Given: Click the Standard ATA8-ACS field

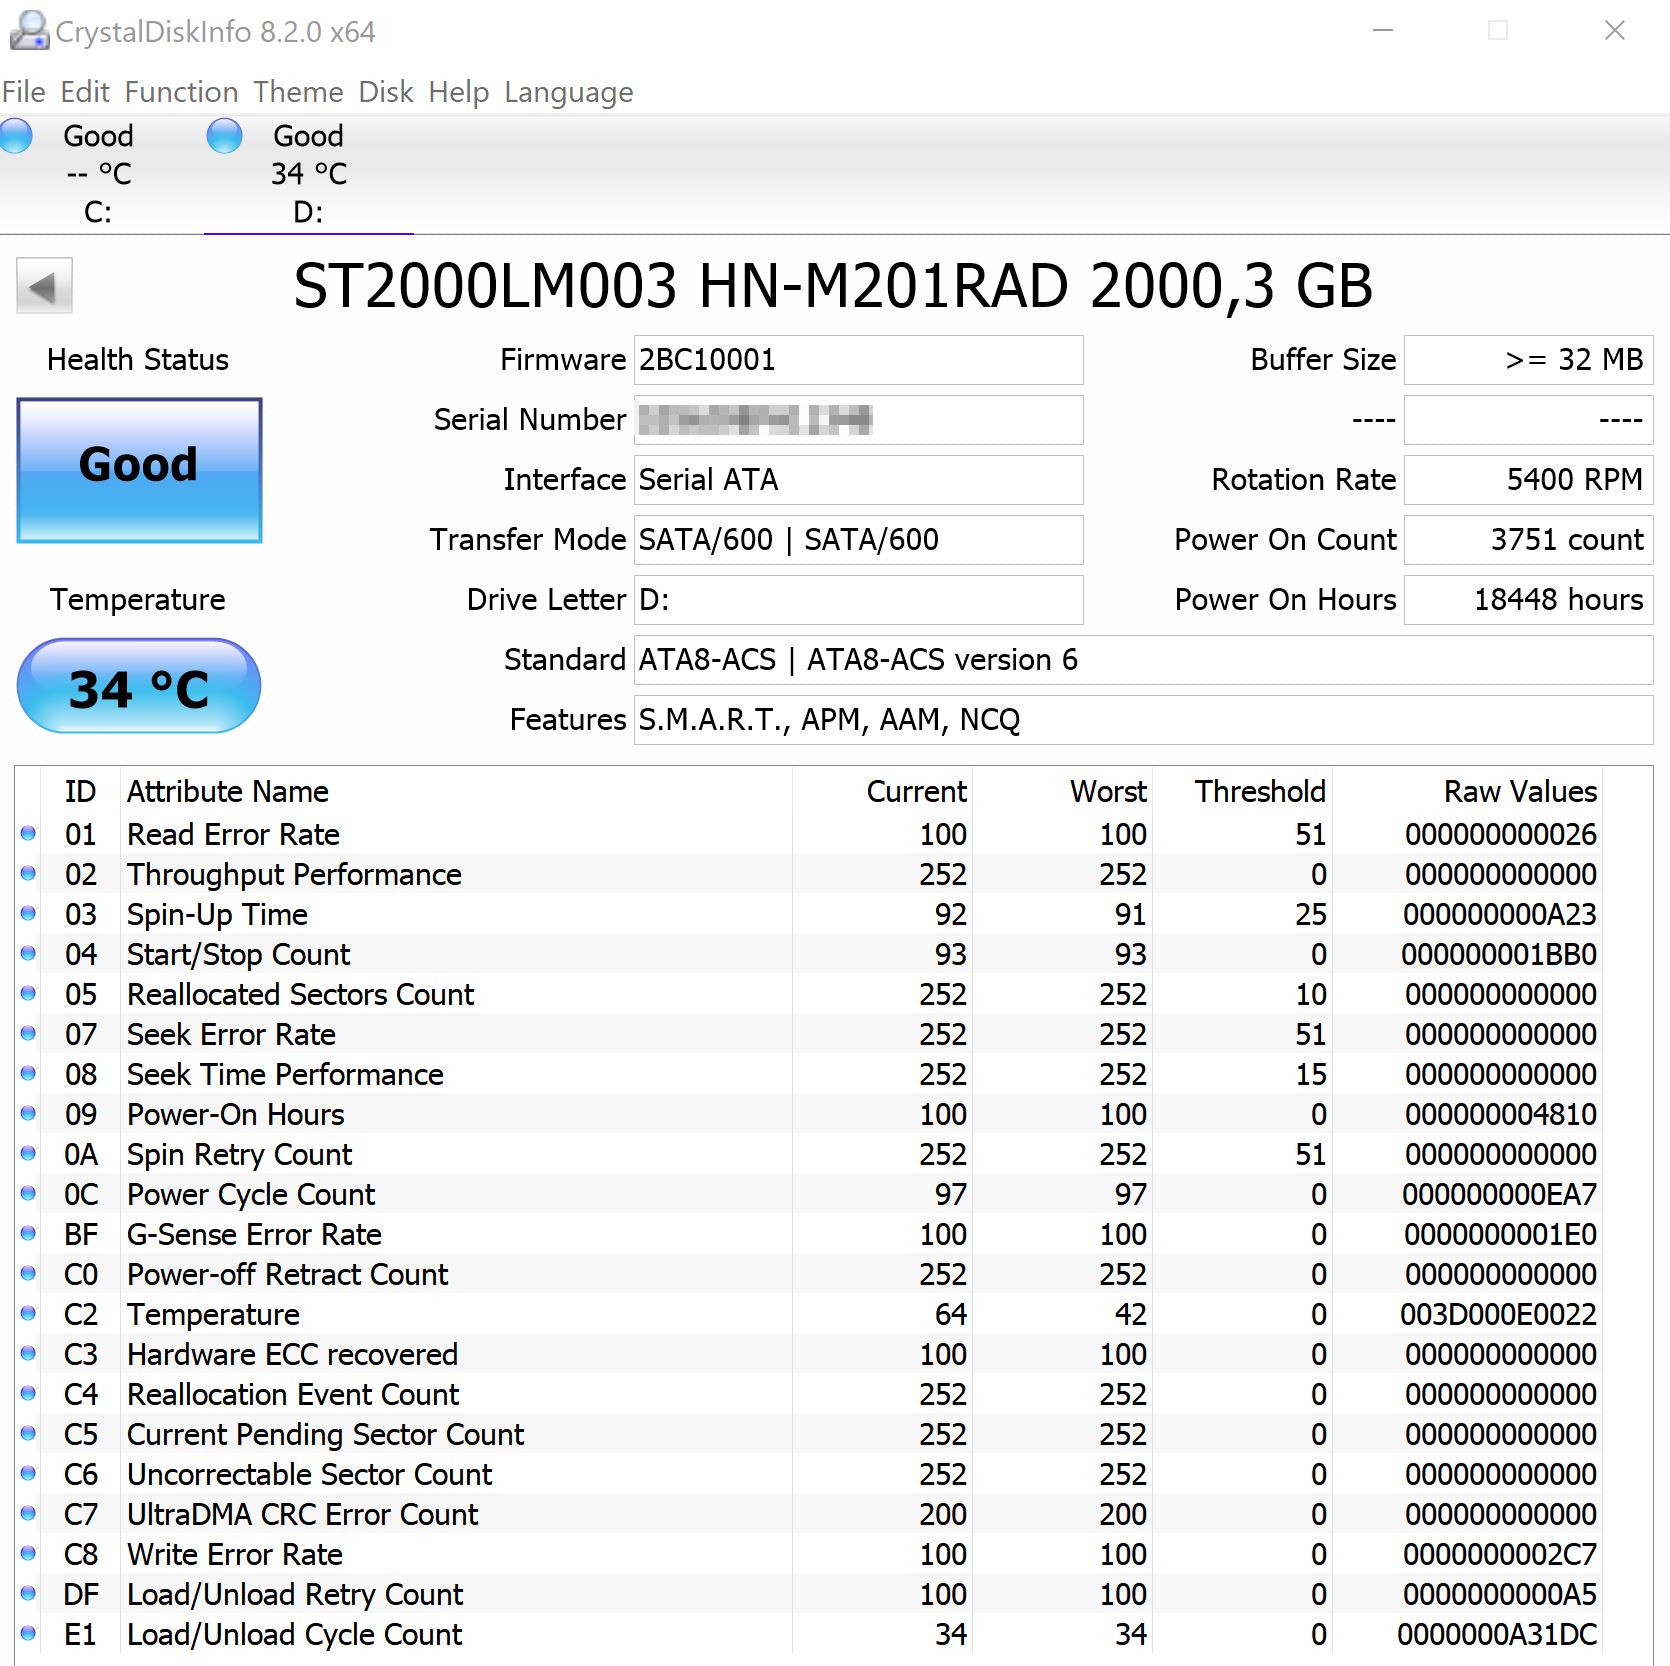Looking at the screenshot, I should pyautogui.click(x=1143, y=660).
